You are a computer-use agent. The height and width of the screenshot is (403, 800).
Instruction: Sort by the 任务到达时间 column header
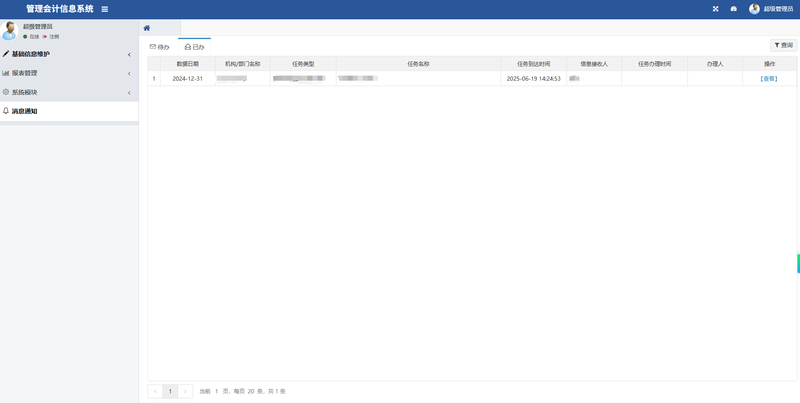[533, 63]
